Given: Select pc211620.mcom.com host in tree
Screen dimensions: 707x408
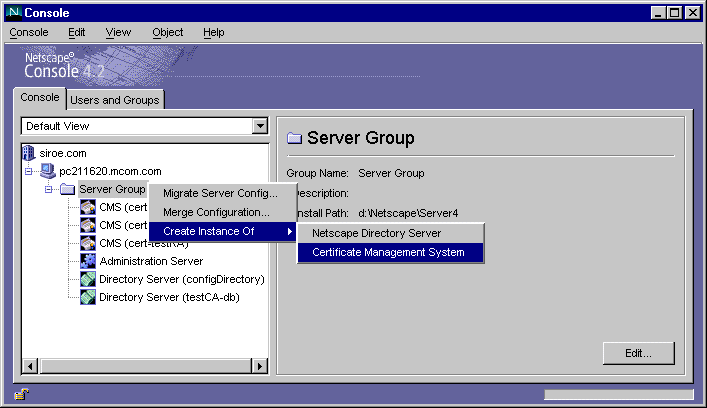Looking at the screenshot, I should [x=110, y=171].
